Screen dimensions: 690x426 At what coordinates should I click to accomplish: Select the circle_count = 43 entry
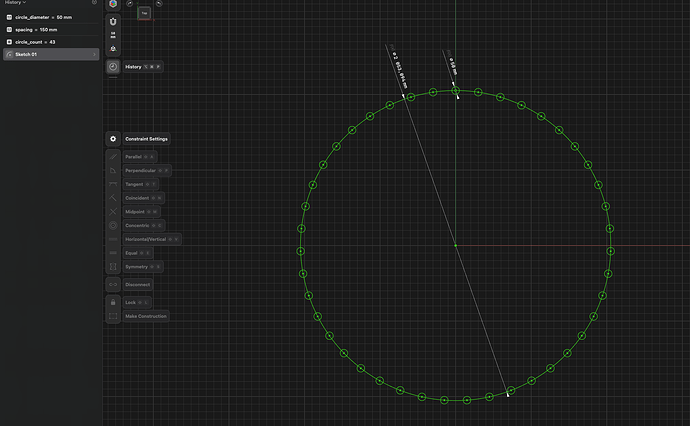[x=51, y=42]
